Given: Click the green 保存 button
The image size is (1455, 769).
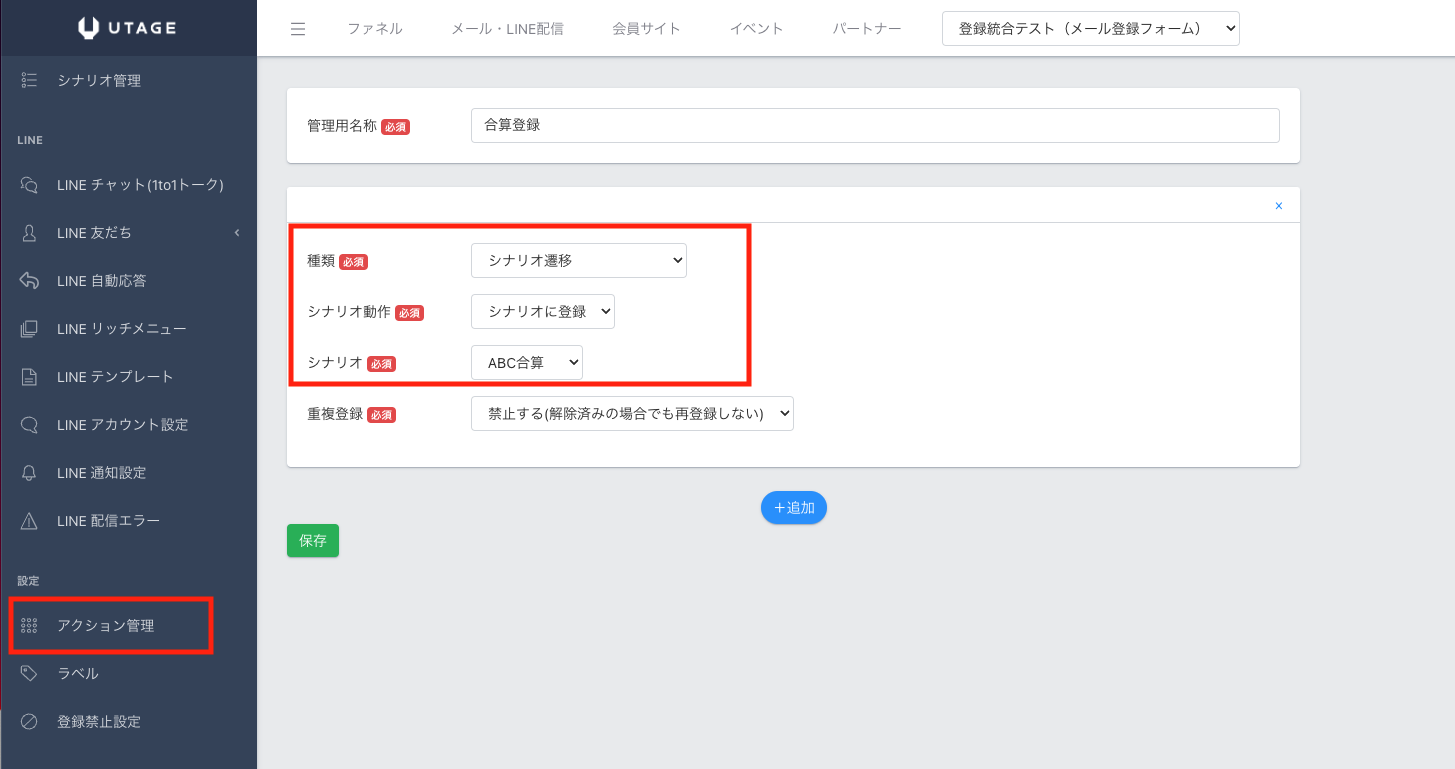Looking at the screenshot, I should click(312, 540).
